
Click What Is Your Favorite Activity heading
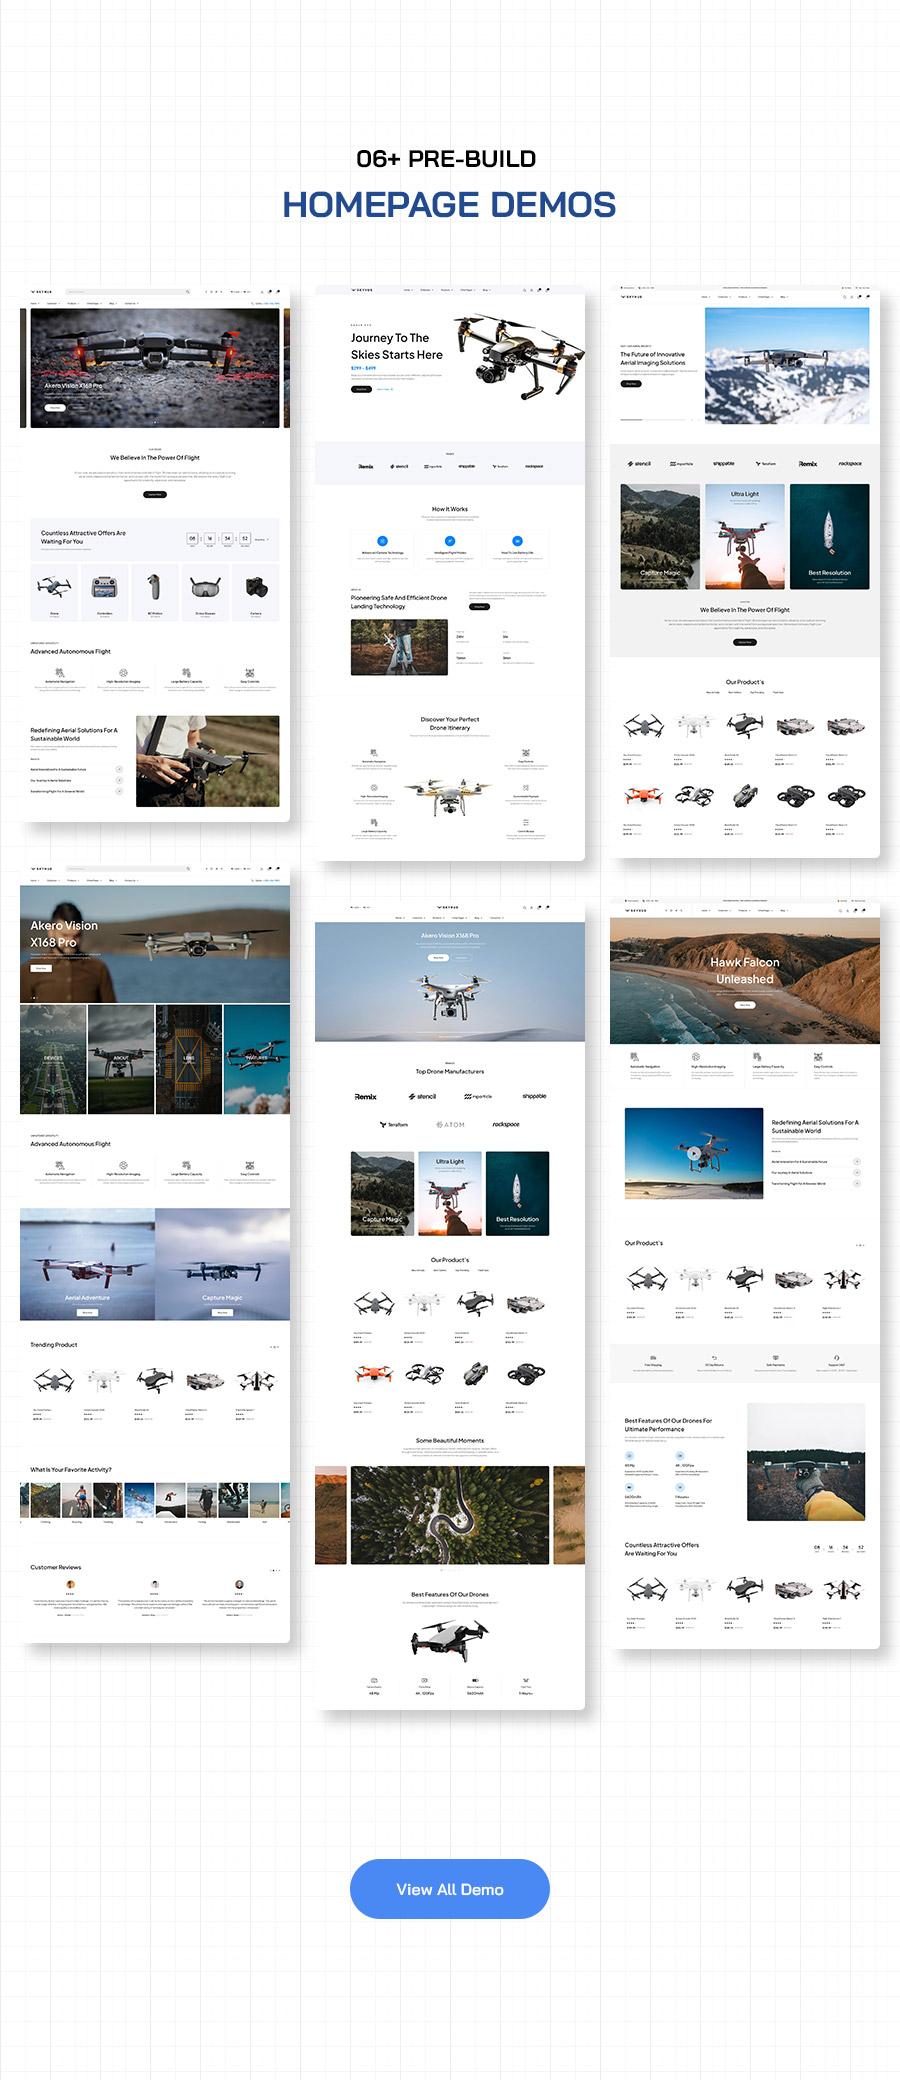tap(71, 1469)
